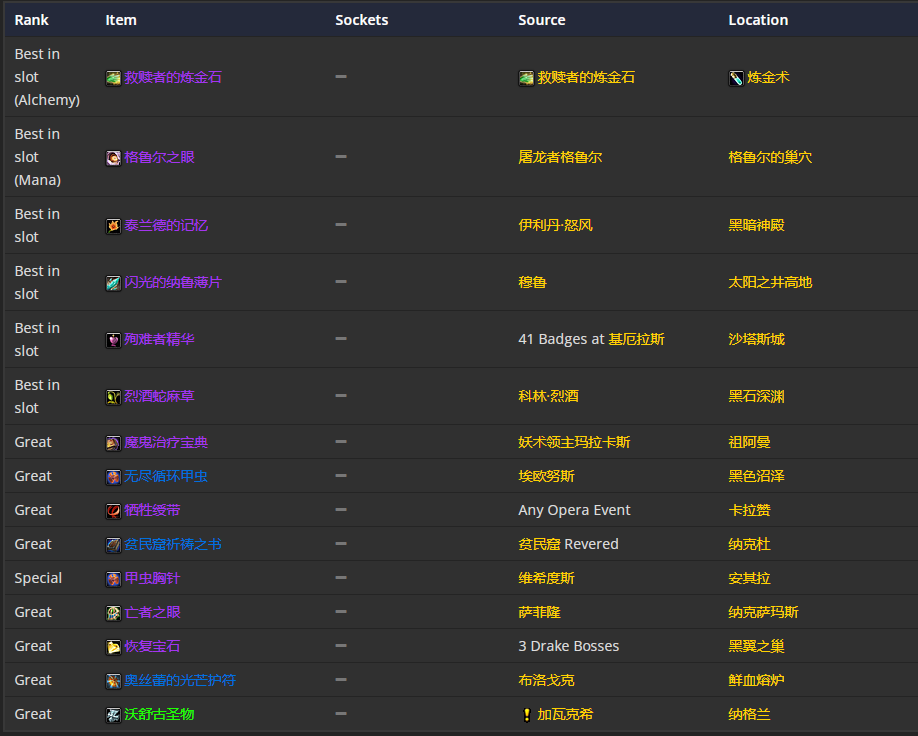Screen dimensions: 918x736
Task: Follow the 科林·烈酒 source link
Action: point(549,396)
